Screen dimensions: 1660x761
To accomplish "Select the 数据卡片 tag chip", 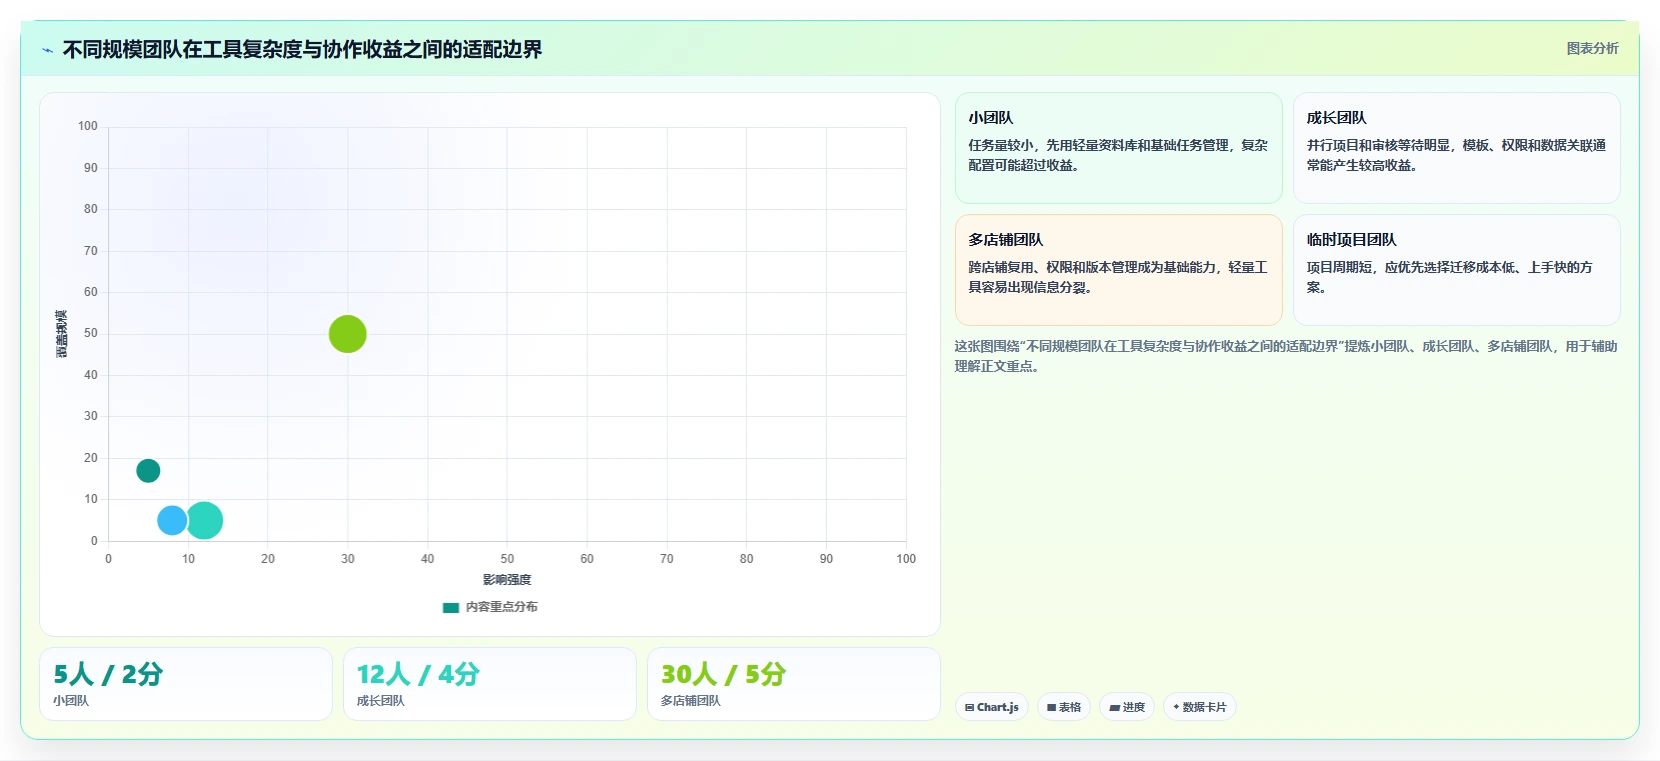I will 1200,707.
